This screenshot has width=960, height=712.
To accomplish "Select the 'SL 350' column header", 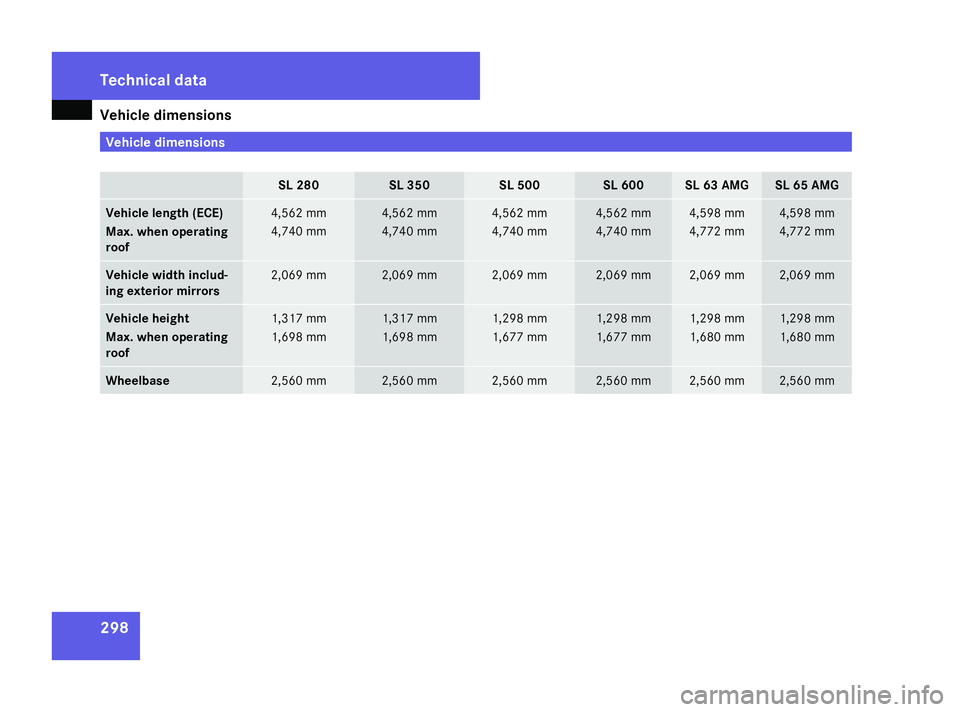I will click(409, 185).
